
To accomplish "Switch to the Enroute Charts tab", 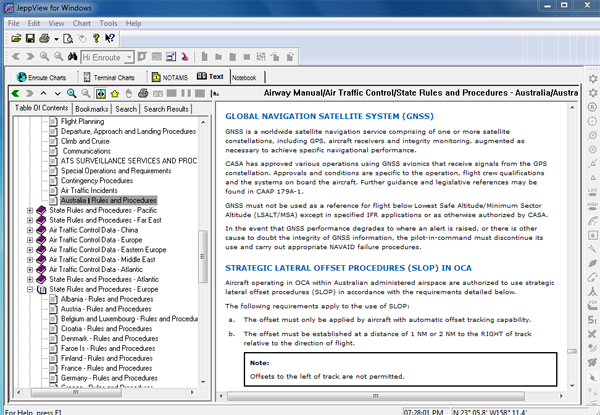I will [41, 77].
